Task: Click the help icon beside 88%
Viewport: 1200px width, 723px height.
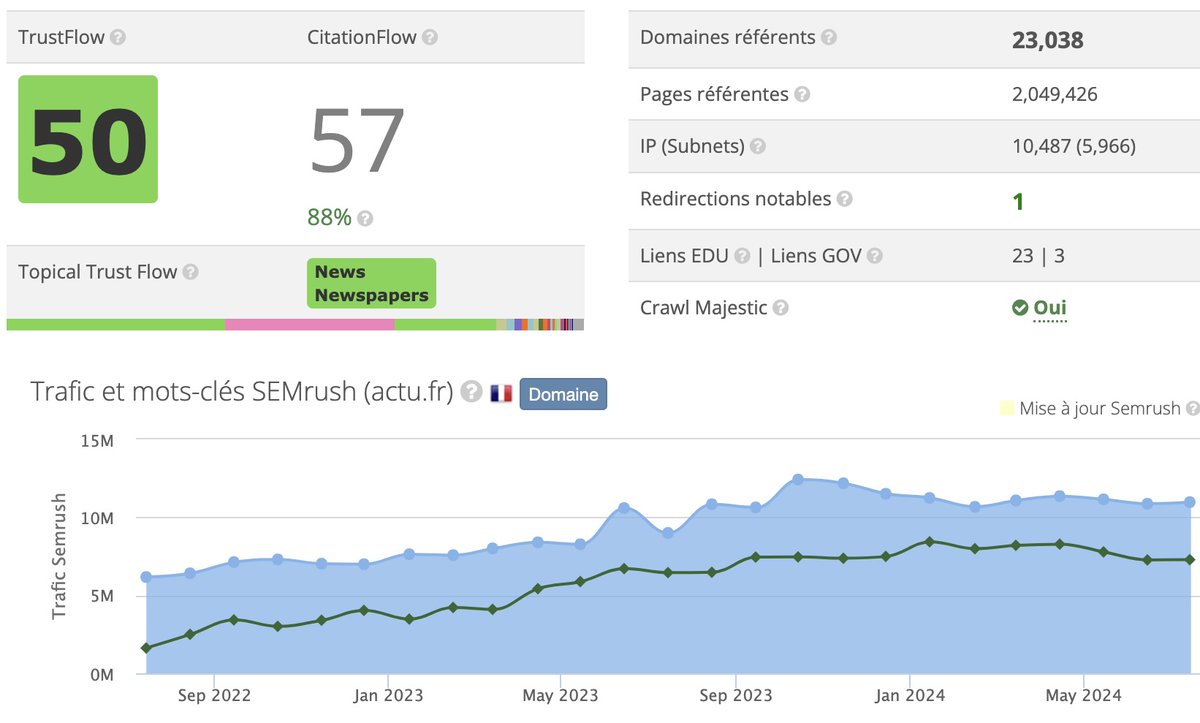Action: pos(365,216)
